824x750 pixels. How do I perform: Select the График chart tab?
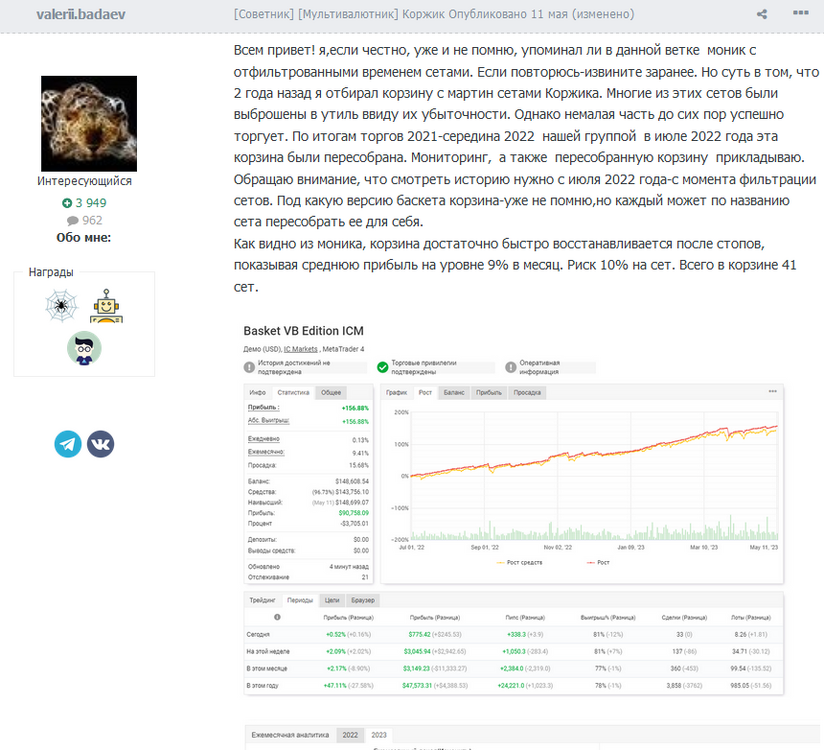point(397,393)
